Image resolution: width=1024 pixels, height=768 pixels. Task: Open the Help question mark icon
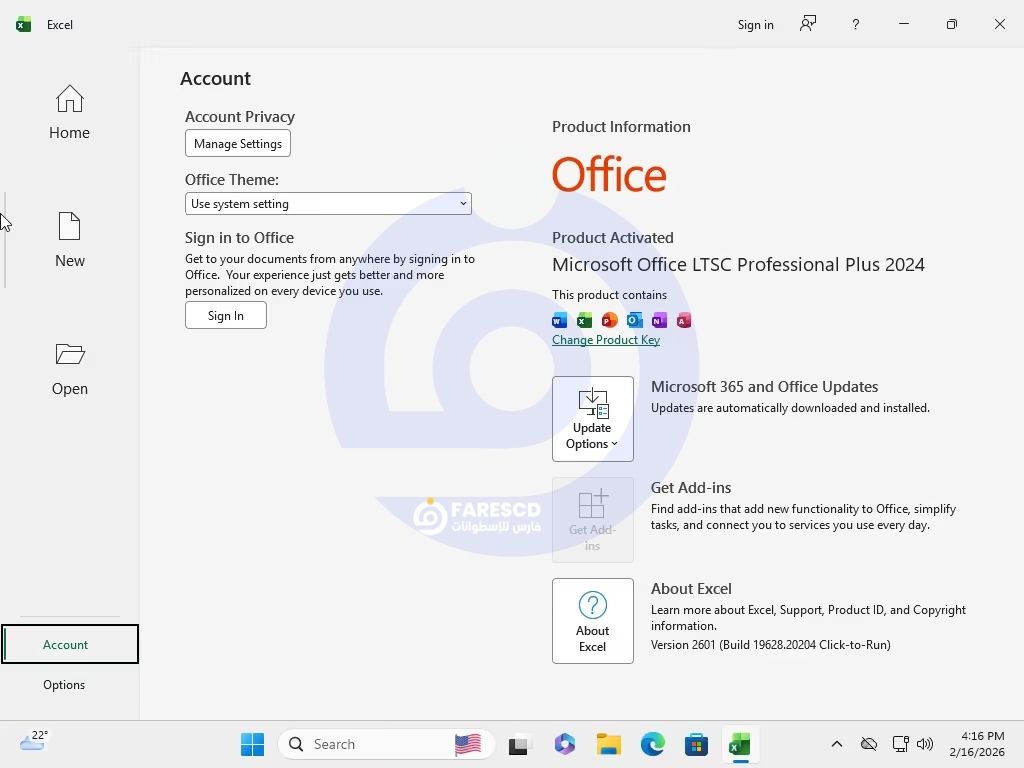point(855,24)
